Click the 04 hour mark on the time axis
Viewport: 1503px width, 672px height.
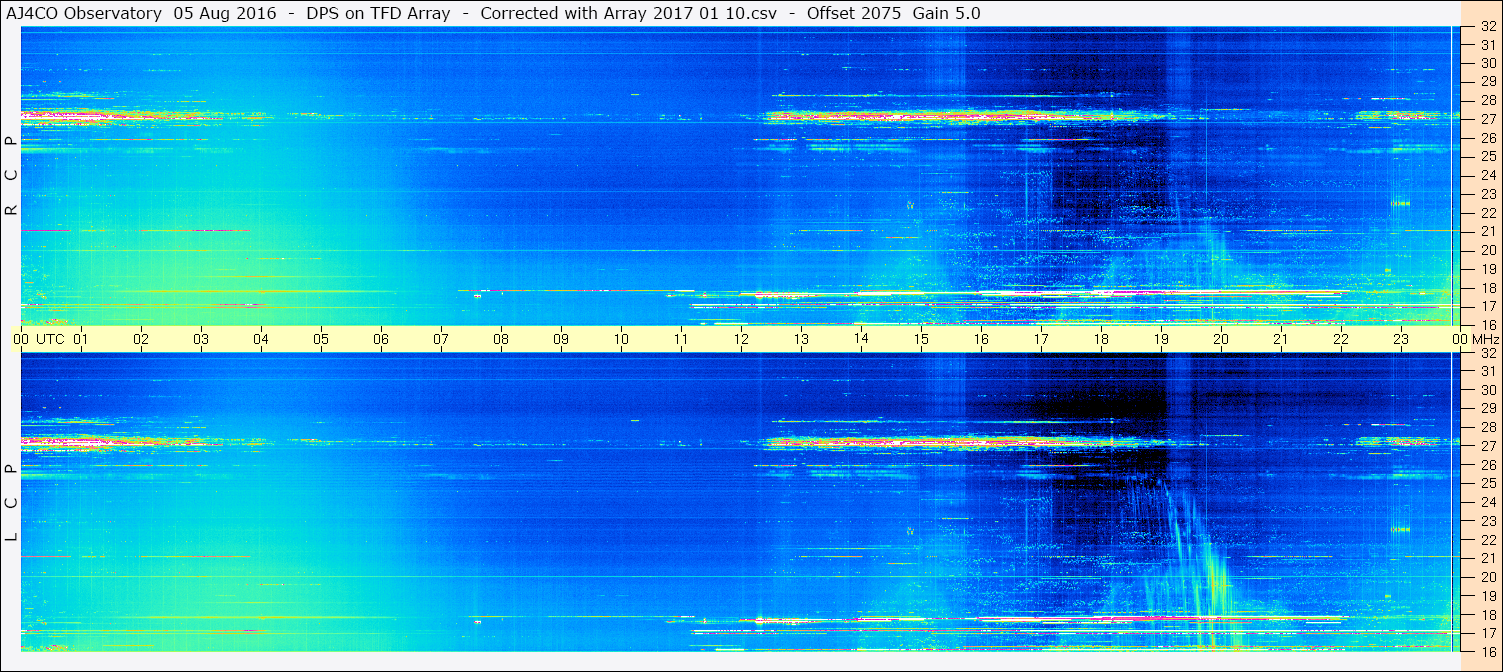point(261,339)
